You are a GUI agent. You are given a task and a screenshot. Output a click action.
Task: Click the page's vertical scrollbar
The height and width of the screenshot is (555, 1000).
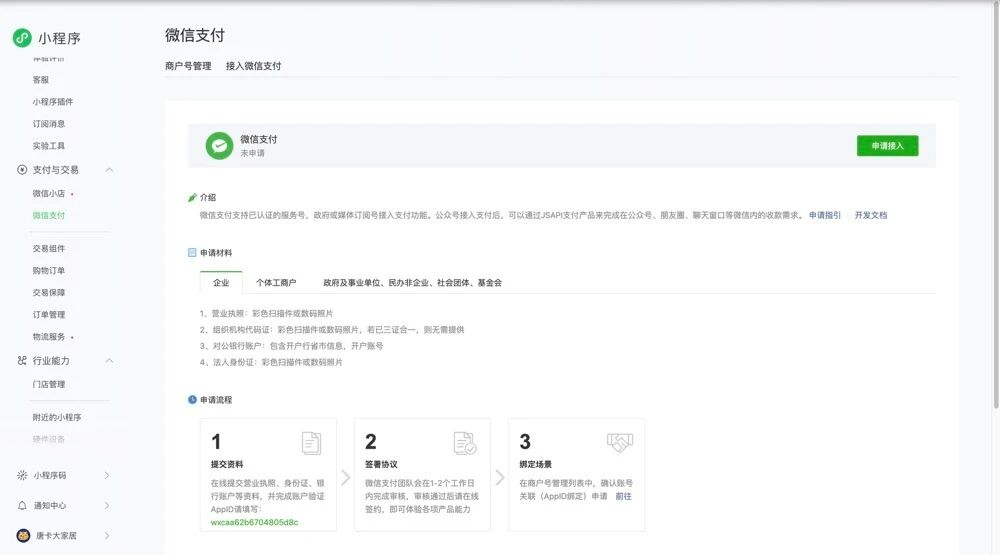(996, 204)
